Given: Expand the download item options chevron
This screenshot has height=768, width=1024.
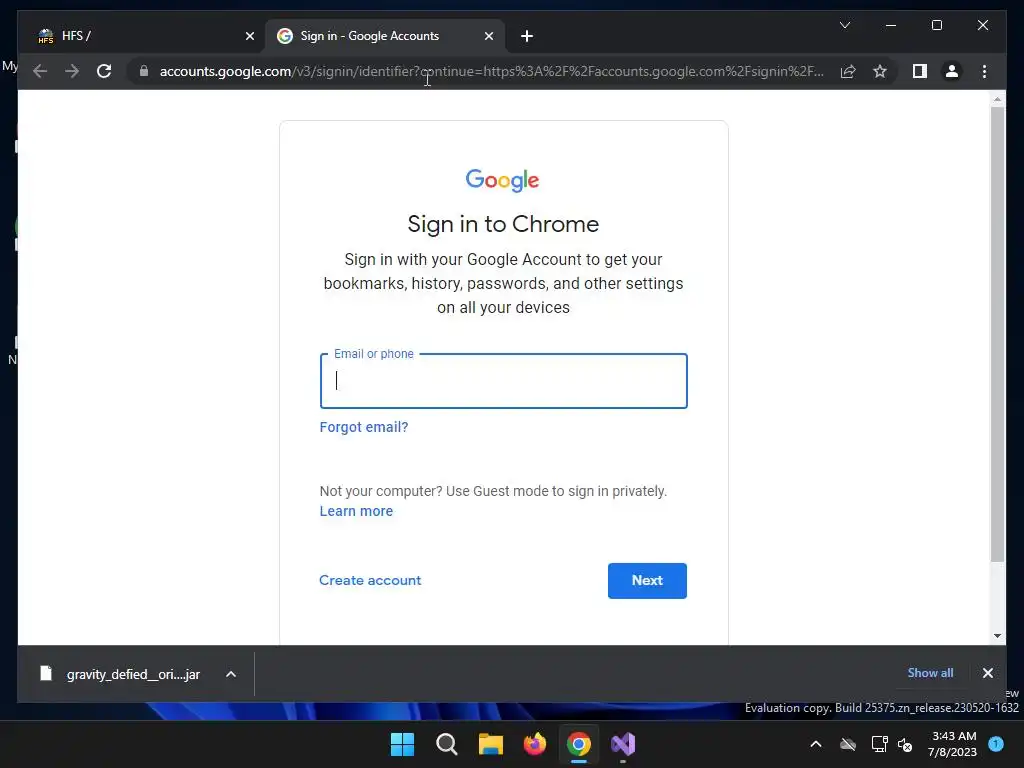Looking at the screenshot, I should (231, 674).
